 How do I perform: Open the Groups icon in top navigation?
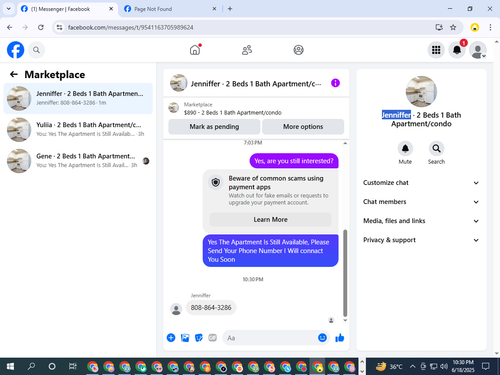click(298, 50)
